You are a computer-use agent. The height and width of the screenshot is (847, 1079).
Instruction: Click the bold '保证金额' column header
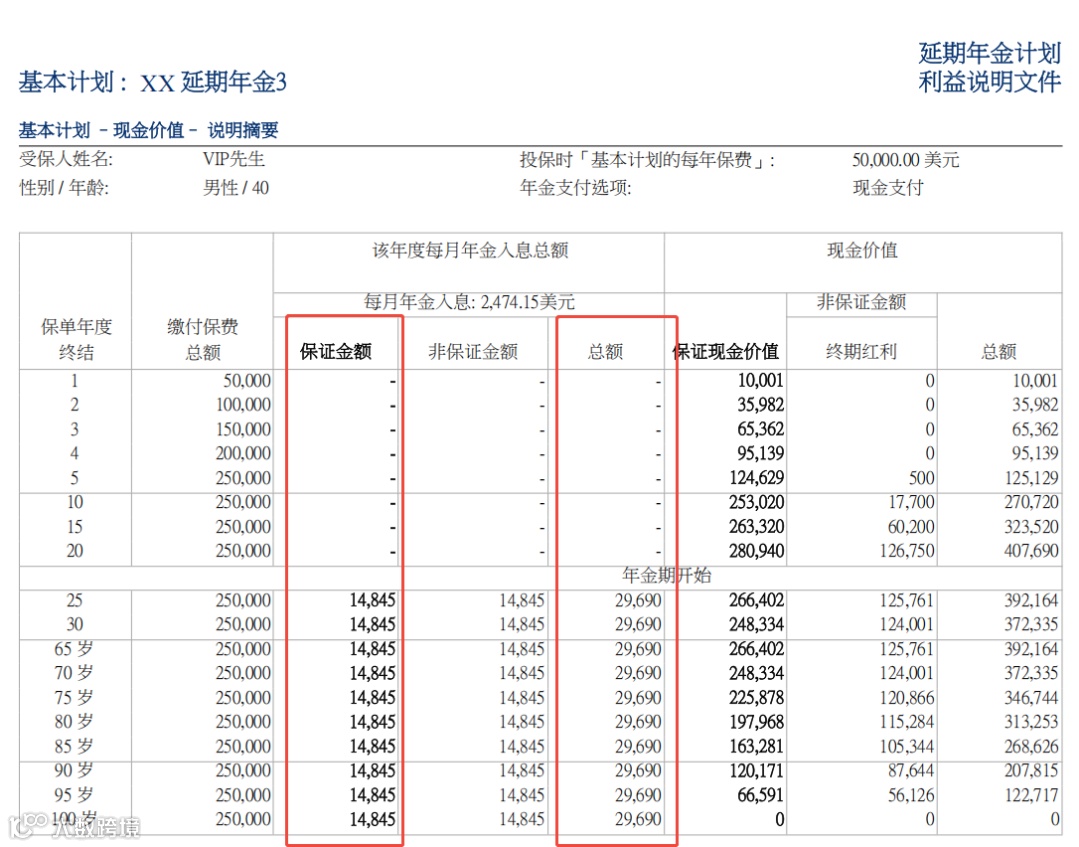click(x=336, y=352)
